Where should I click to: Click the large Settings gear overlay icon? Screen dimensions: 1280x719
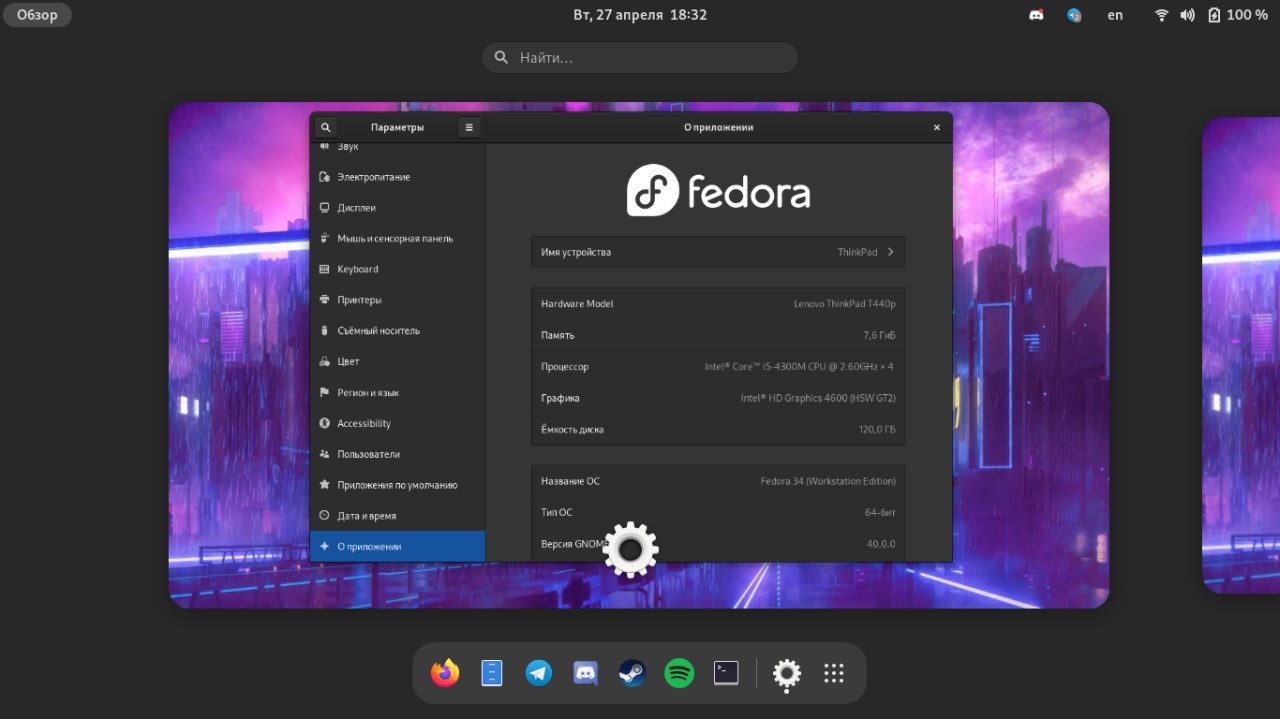[x=631, y=550]
